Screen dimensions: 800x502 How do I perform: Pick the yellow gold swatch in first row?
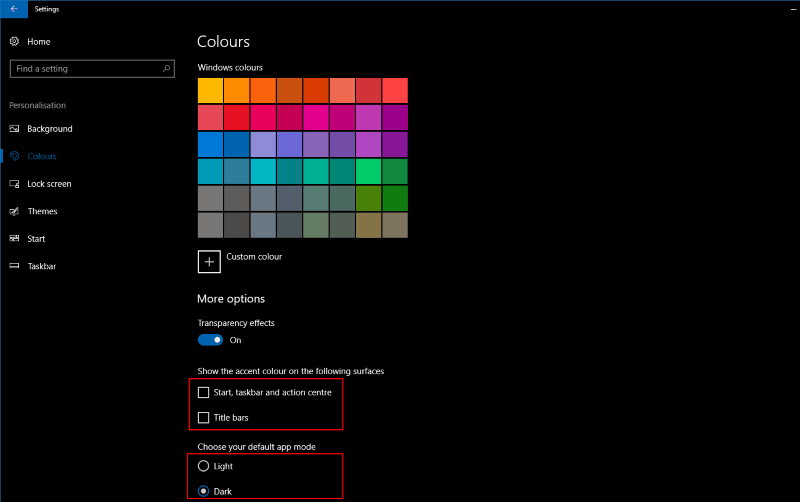[210, 91]
